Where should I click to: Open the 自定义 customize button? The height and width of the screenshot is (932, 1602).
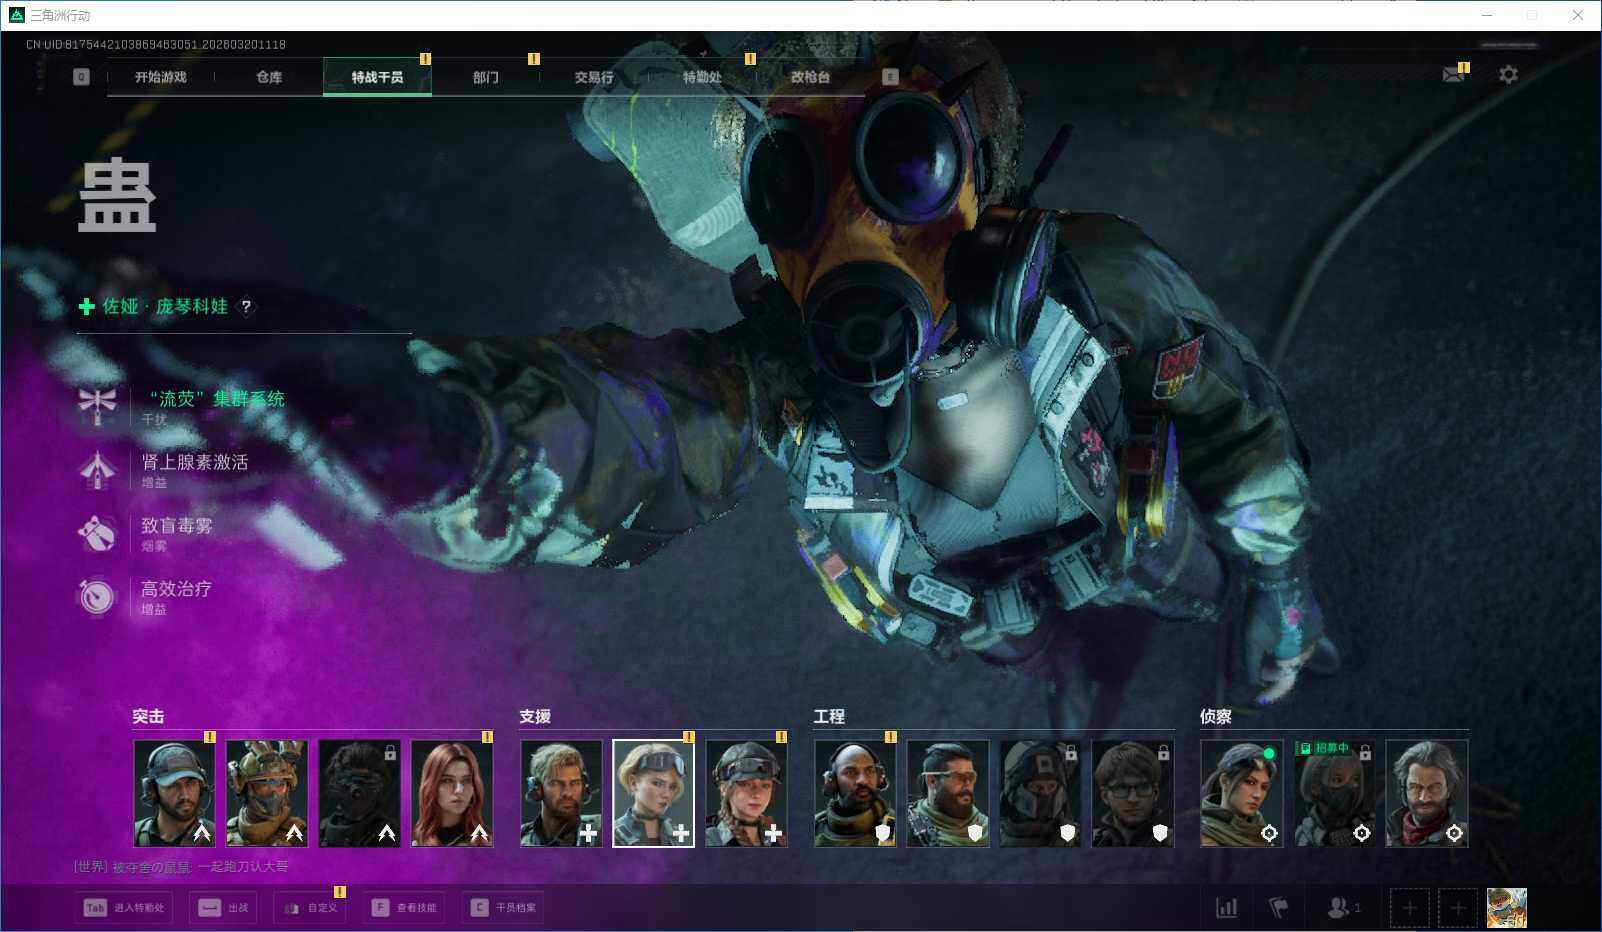click(311, 908)
